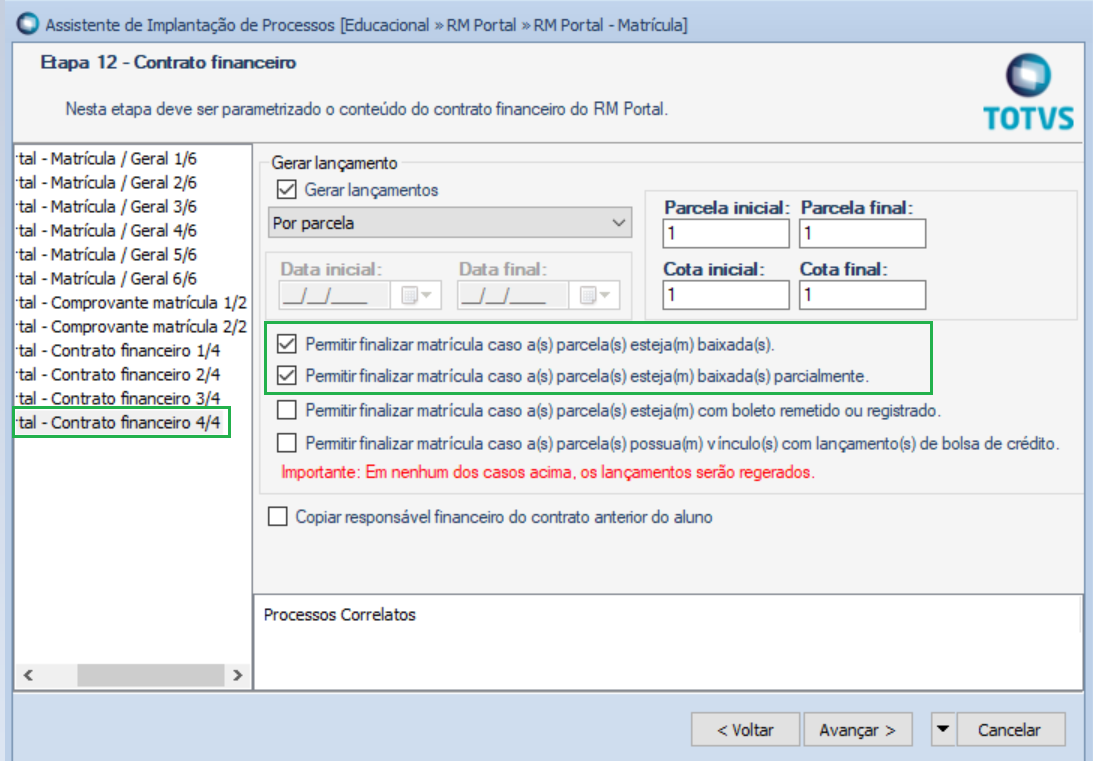Click the Data final date field
The height and width of the screenshot is (761, 1093).
[513, 295]
